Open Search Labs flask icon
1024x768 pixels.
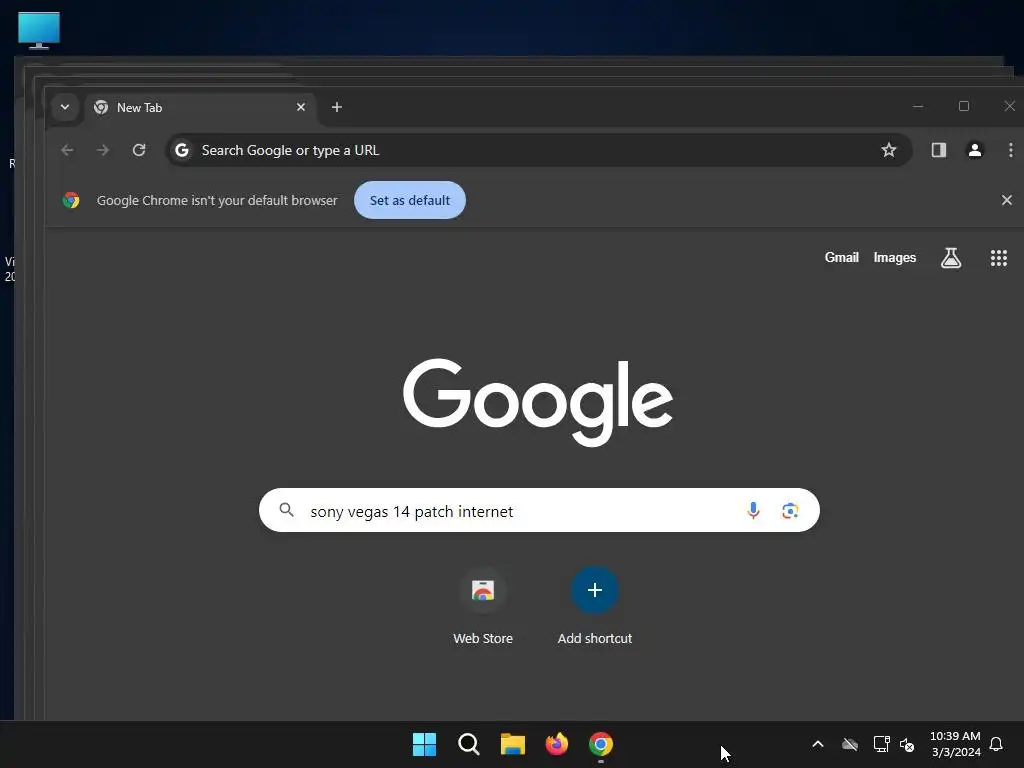point(951,258)
